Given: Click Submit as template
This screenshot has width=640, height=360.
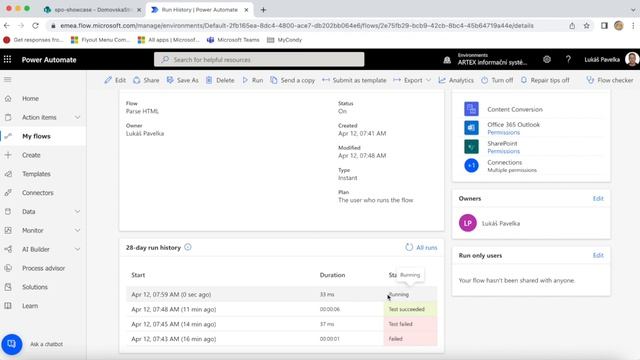Looking at the screenshot, I should (354, 80).
